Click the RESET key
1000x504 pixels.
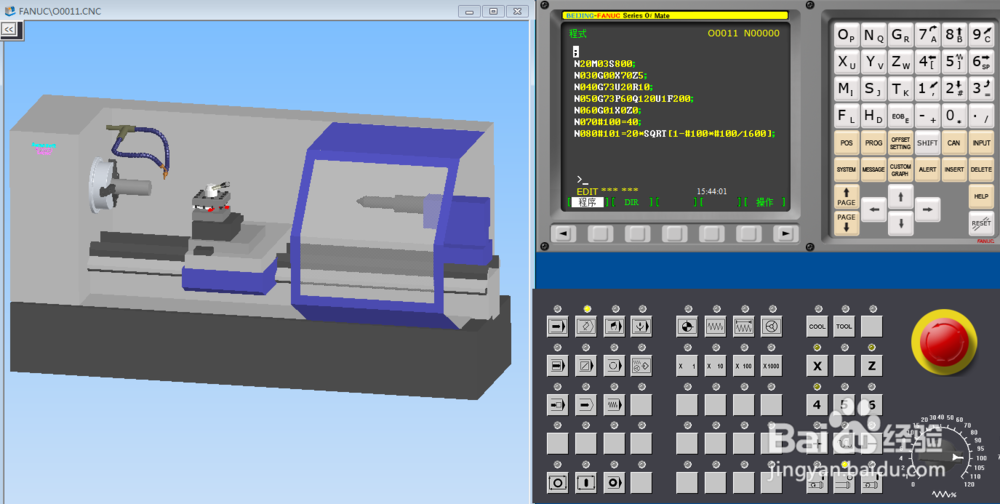pos(981,223)
